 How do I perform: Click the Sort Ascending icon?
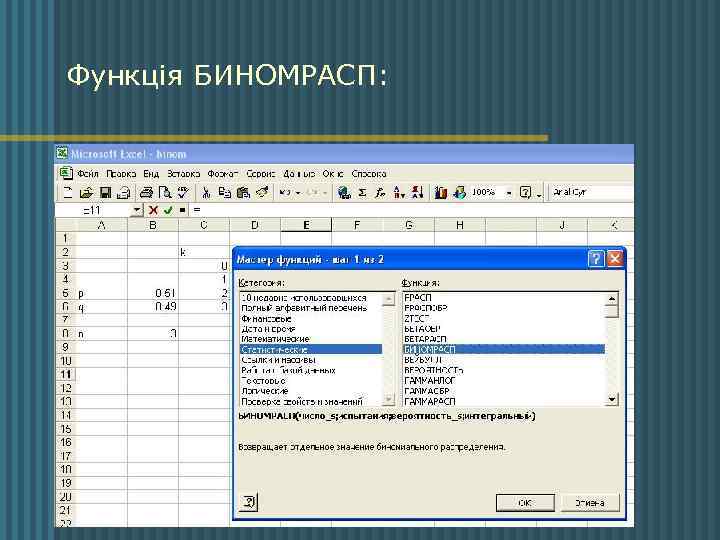[399, 192]
